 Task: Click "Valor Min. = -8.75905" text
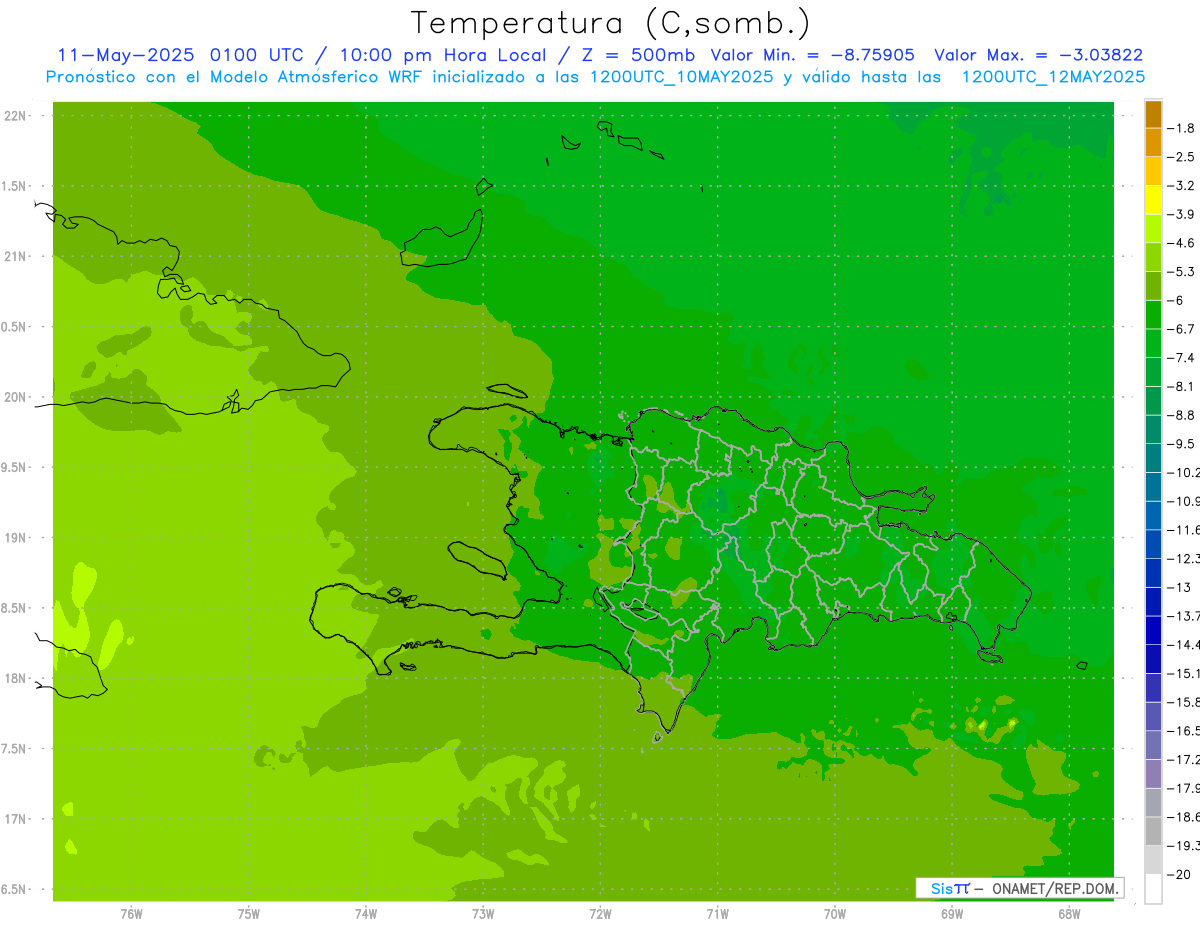click(x=812, y=55)
